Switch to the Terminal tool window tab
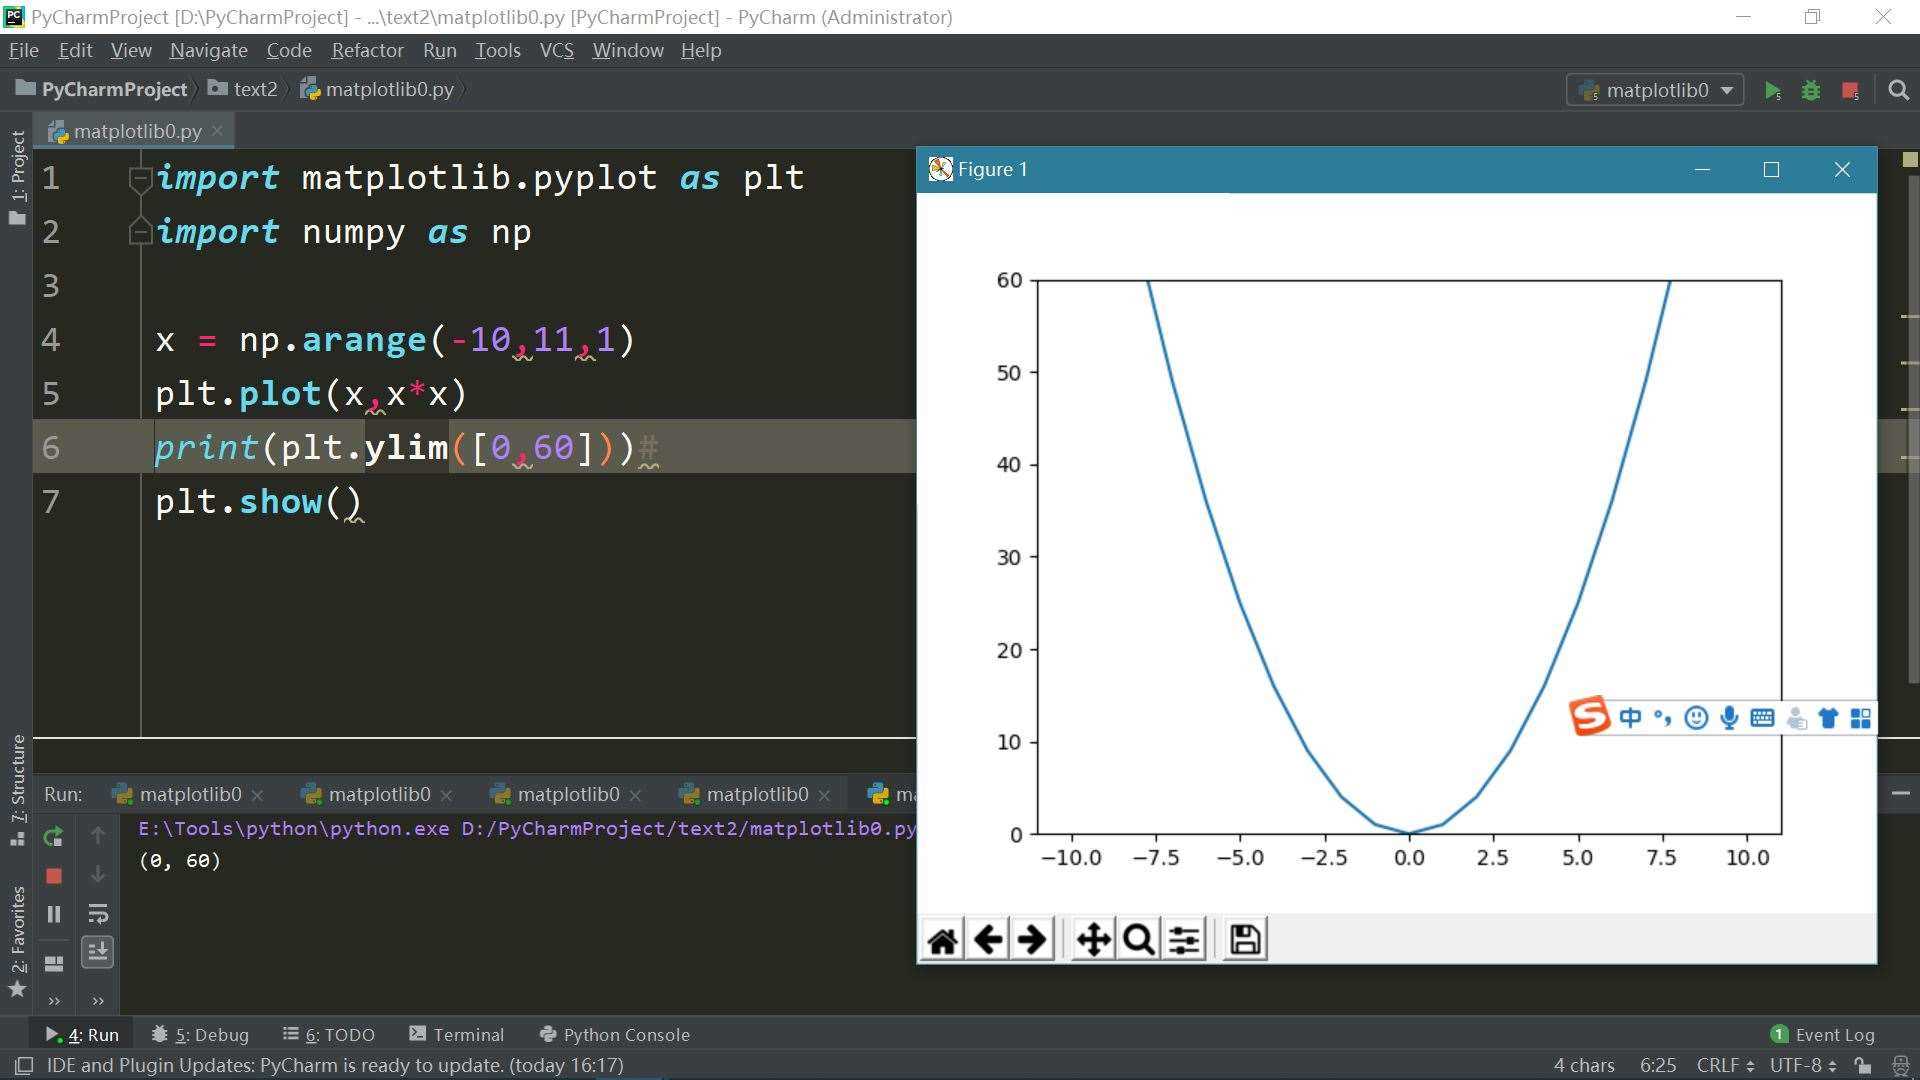1920x1080 pixels. coord(457,1034)
